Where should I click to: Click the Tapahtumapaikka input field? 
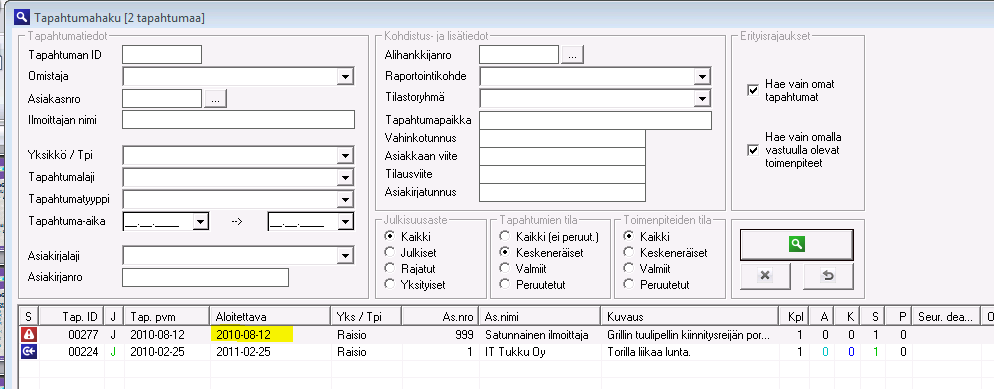point(596,120)
